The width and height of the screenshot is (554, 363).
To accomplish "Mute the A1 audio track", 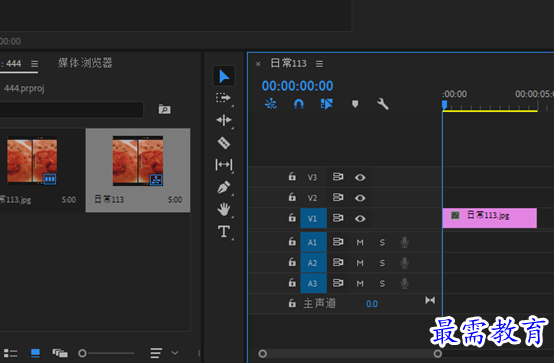I will (x=360, y=242).
